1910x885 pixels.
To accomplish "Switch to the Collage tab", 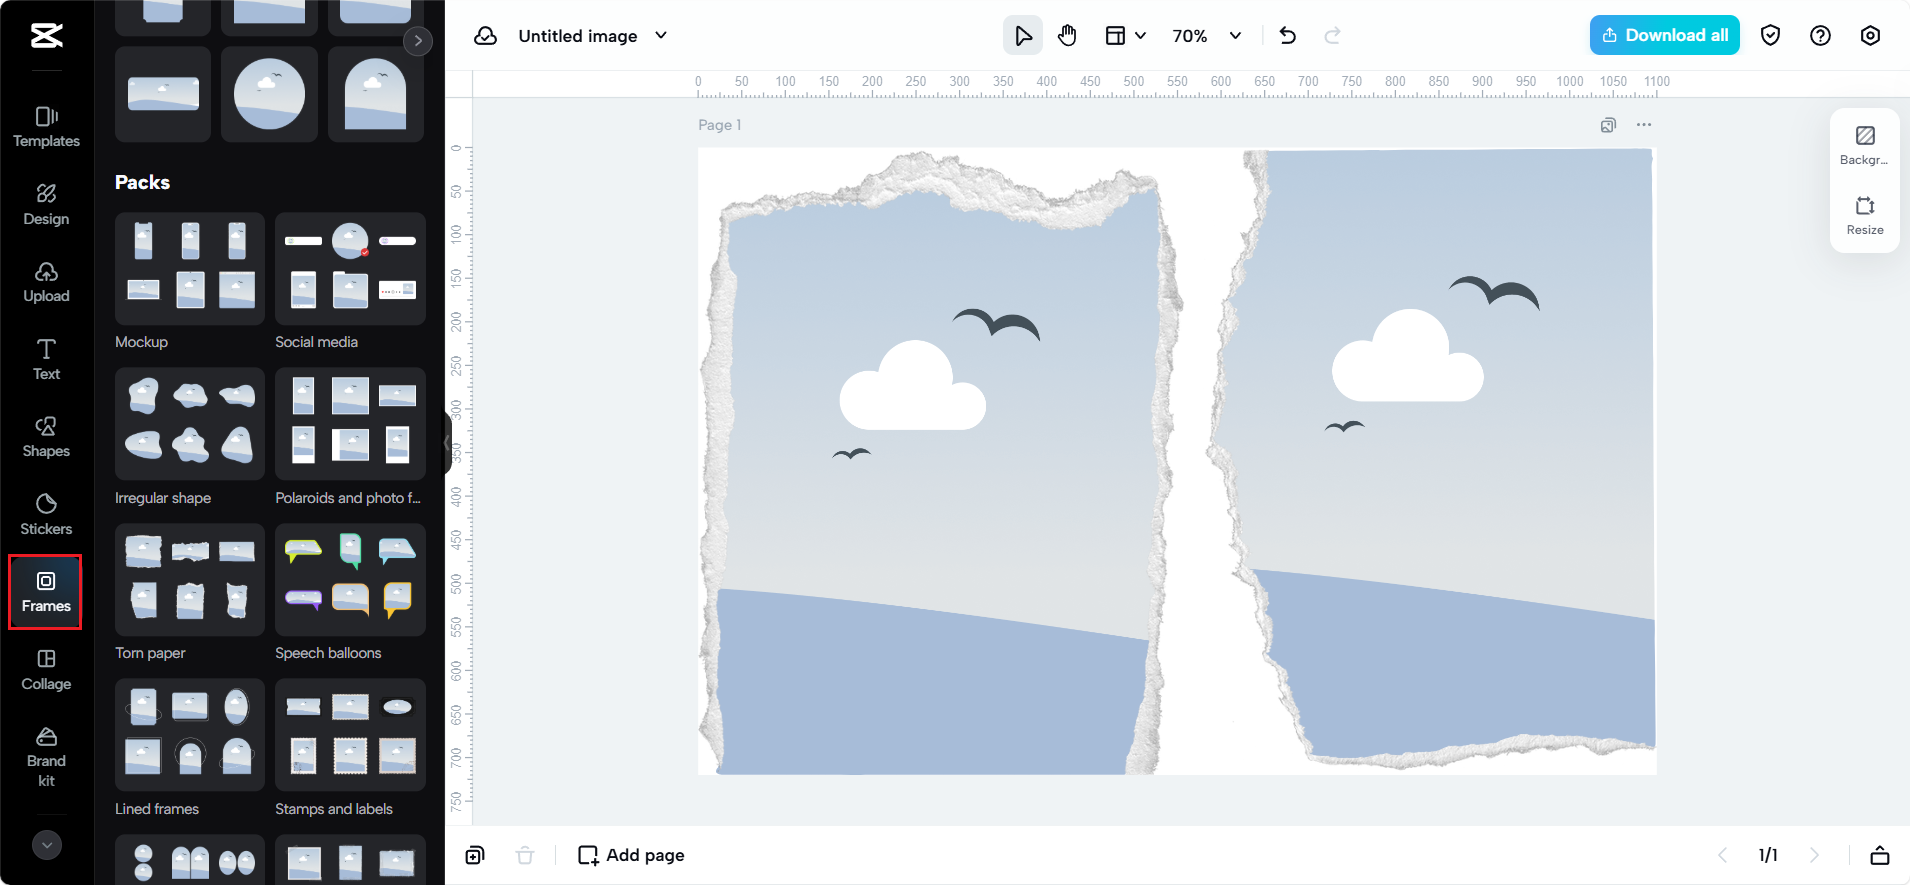I will coord(46,670).
